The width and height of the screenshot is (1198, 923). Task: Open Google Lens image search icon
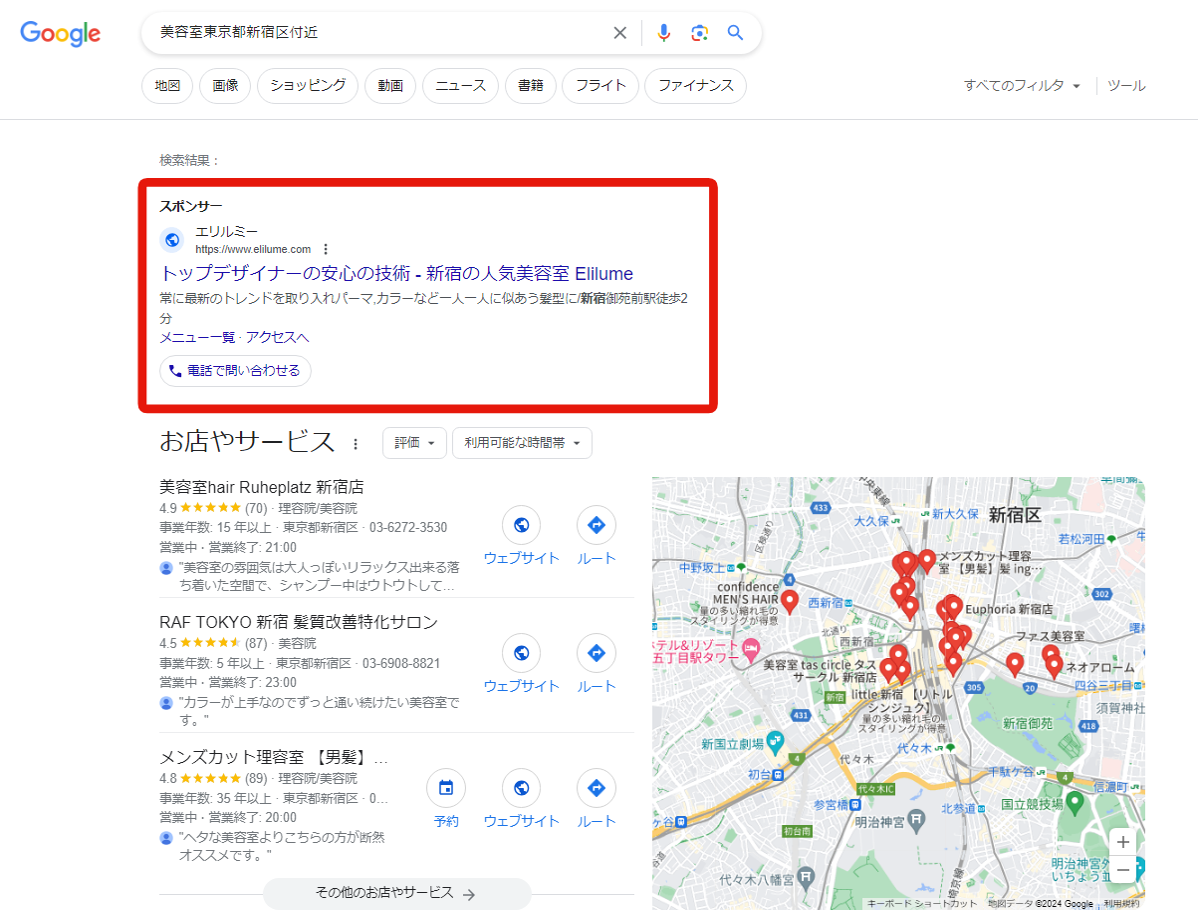click(699, 32)
